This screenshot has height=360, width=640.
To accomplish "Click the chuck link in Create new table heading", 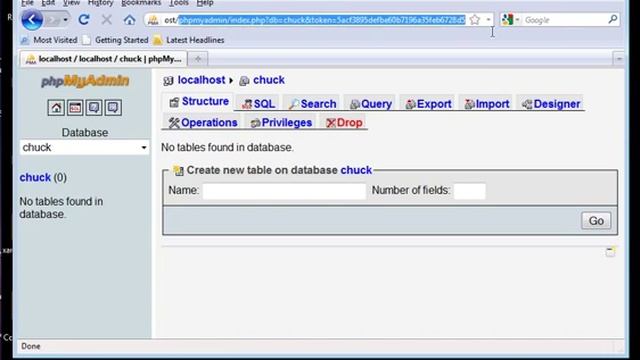I will coord(356,170).
